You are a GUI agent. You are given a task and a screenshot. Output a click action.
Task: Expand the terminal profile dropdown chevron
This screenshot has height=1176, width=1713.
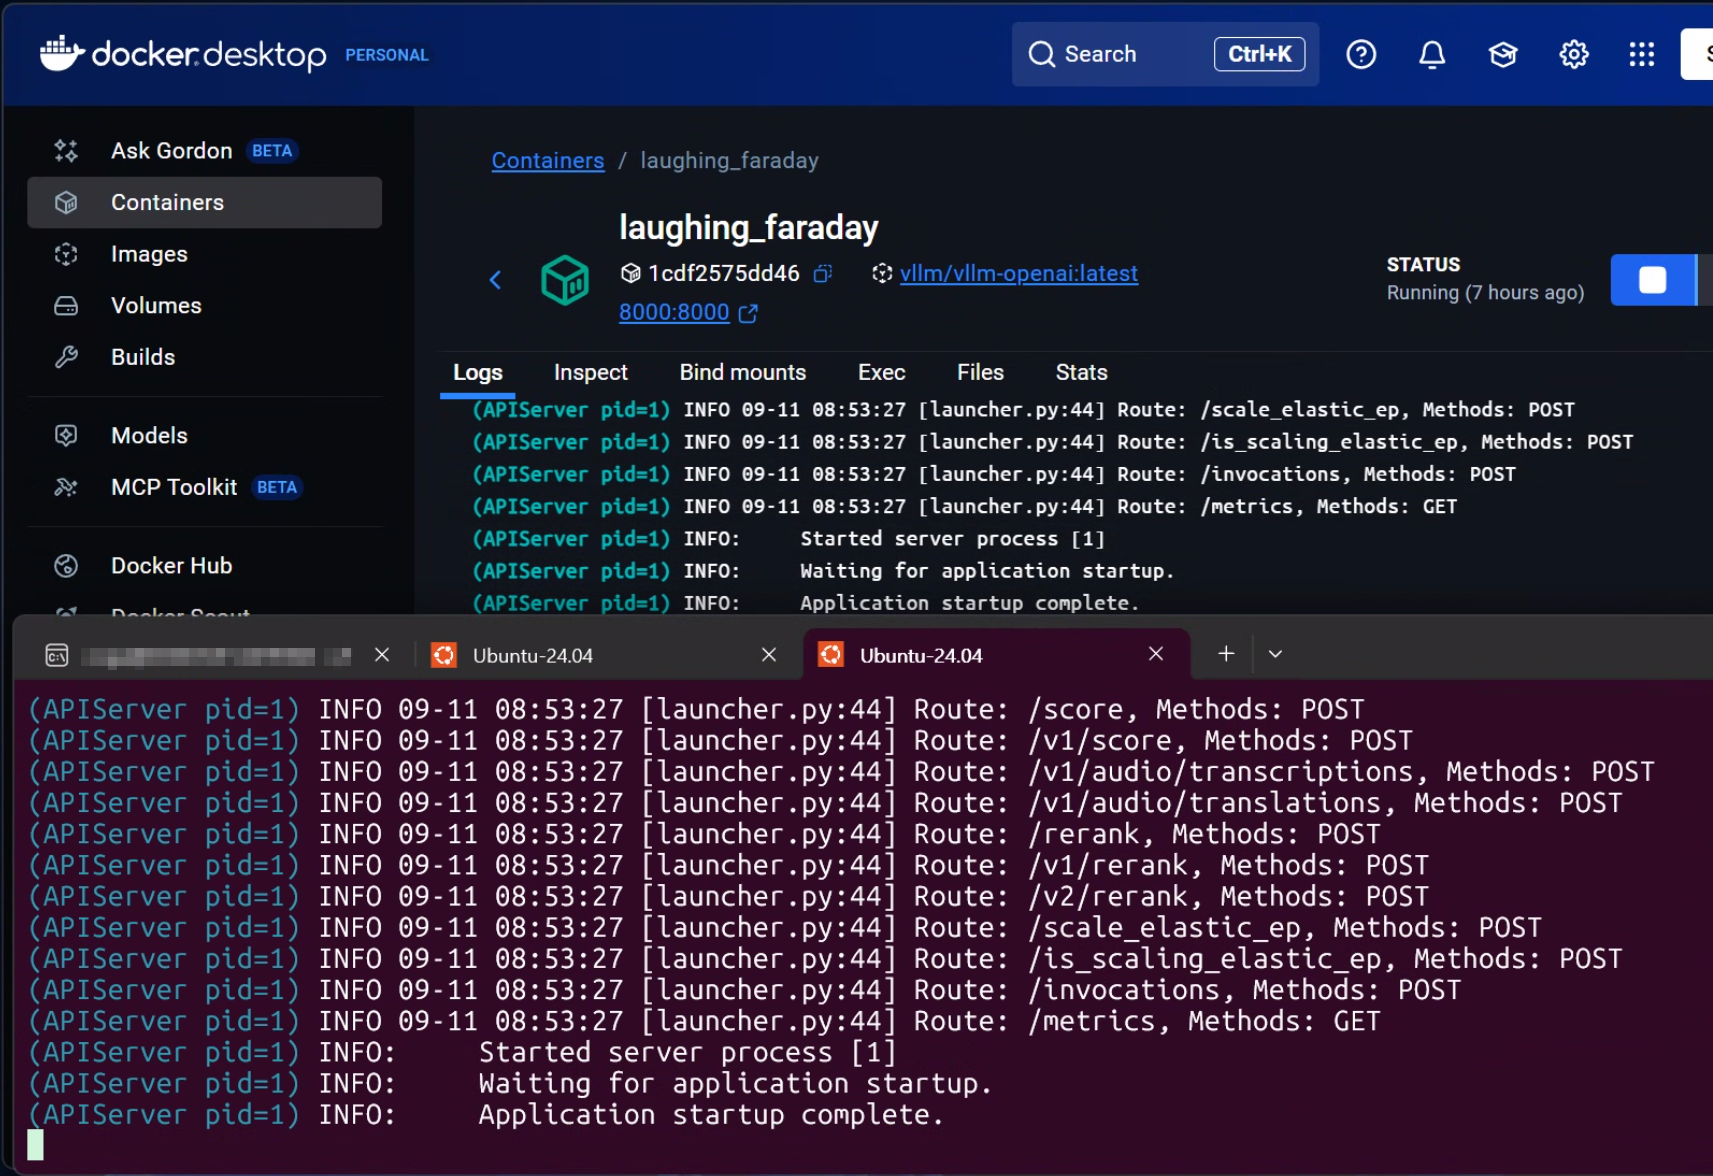1275,654
